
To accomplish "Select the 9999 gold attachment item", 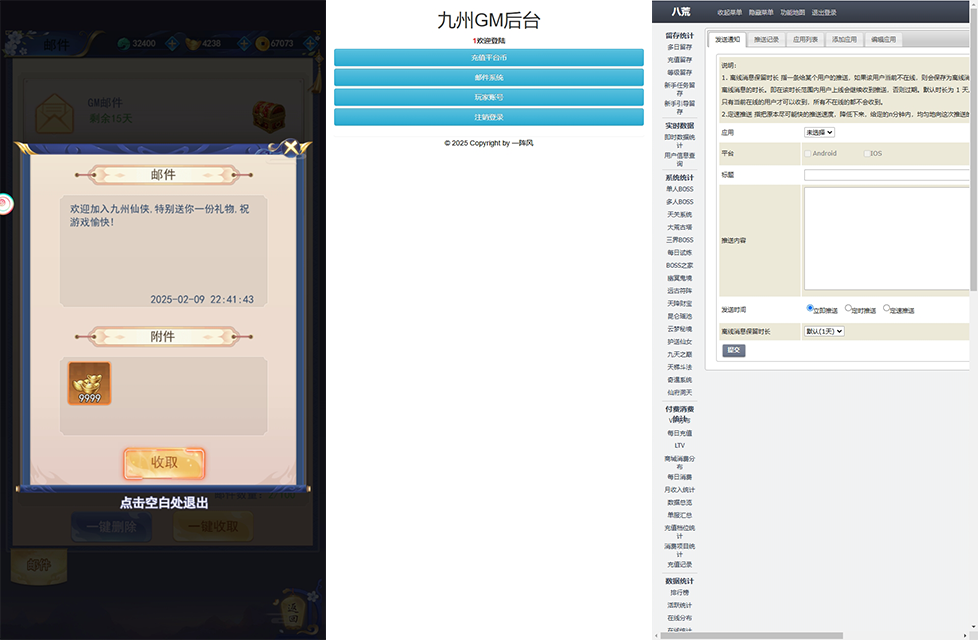I will pyautogui.click(x=90, y=385).
